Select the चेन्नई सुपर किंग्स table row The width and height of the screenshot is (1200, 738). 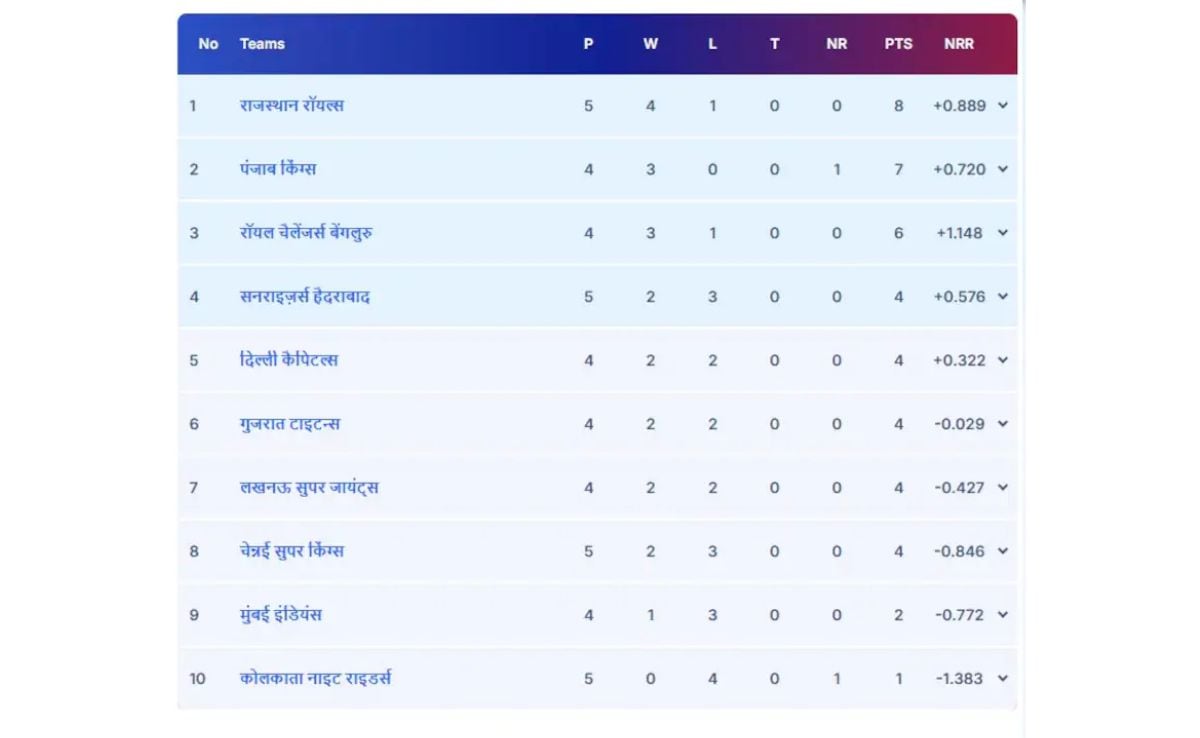(x=600, y=551)
